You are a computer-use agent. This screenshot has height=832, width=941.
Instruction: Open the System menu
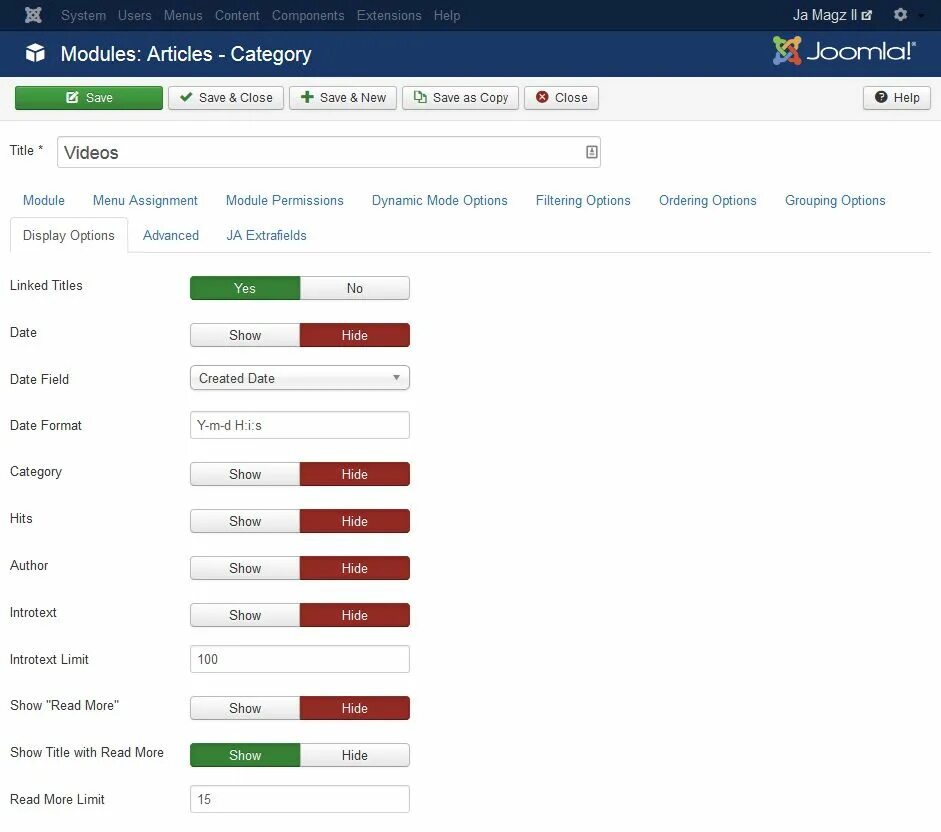(x=83, y=16)
